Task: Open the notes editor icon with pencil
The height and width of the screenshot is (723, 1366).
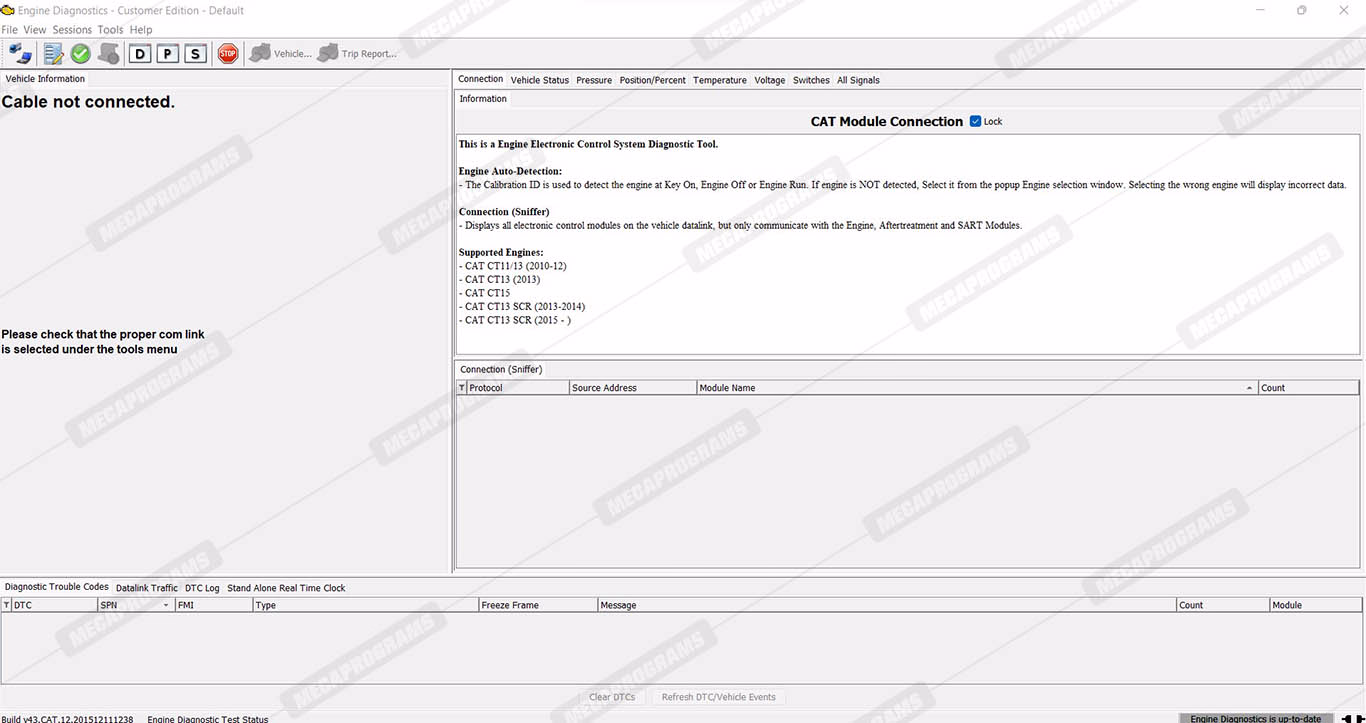Action: point(53,54)
